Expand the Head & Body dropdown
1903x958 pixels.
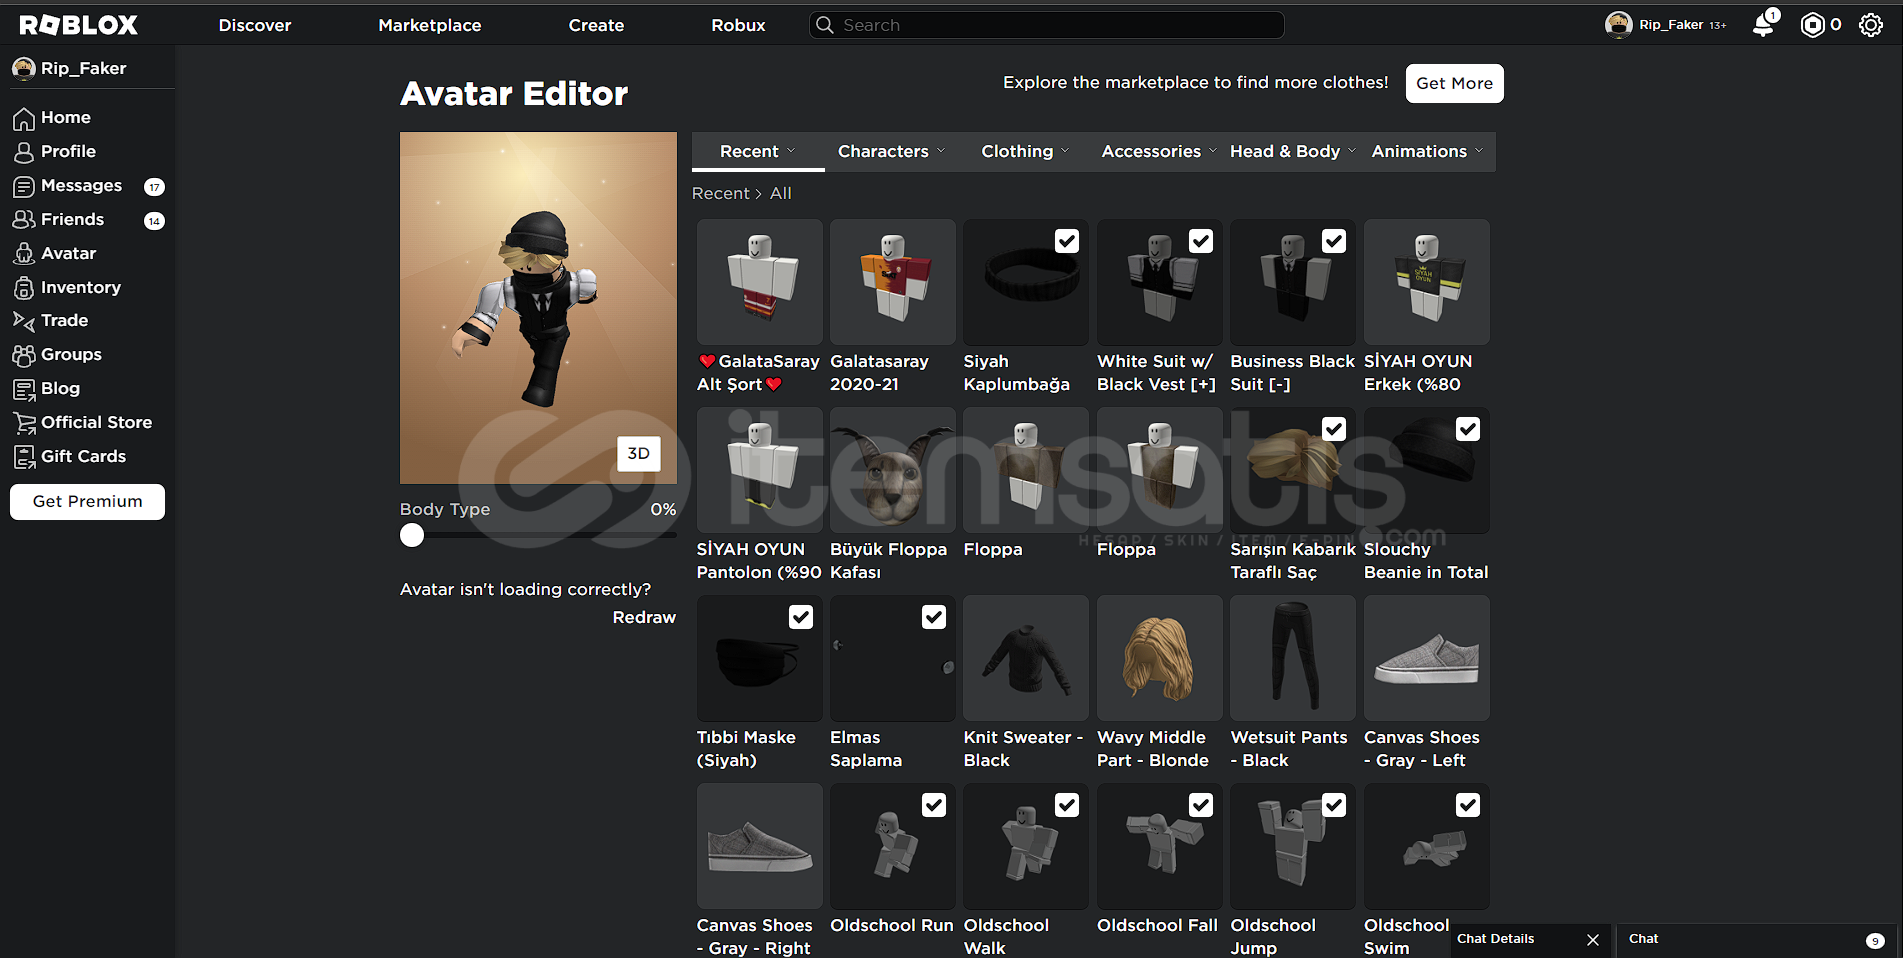(1293, 151)
